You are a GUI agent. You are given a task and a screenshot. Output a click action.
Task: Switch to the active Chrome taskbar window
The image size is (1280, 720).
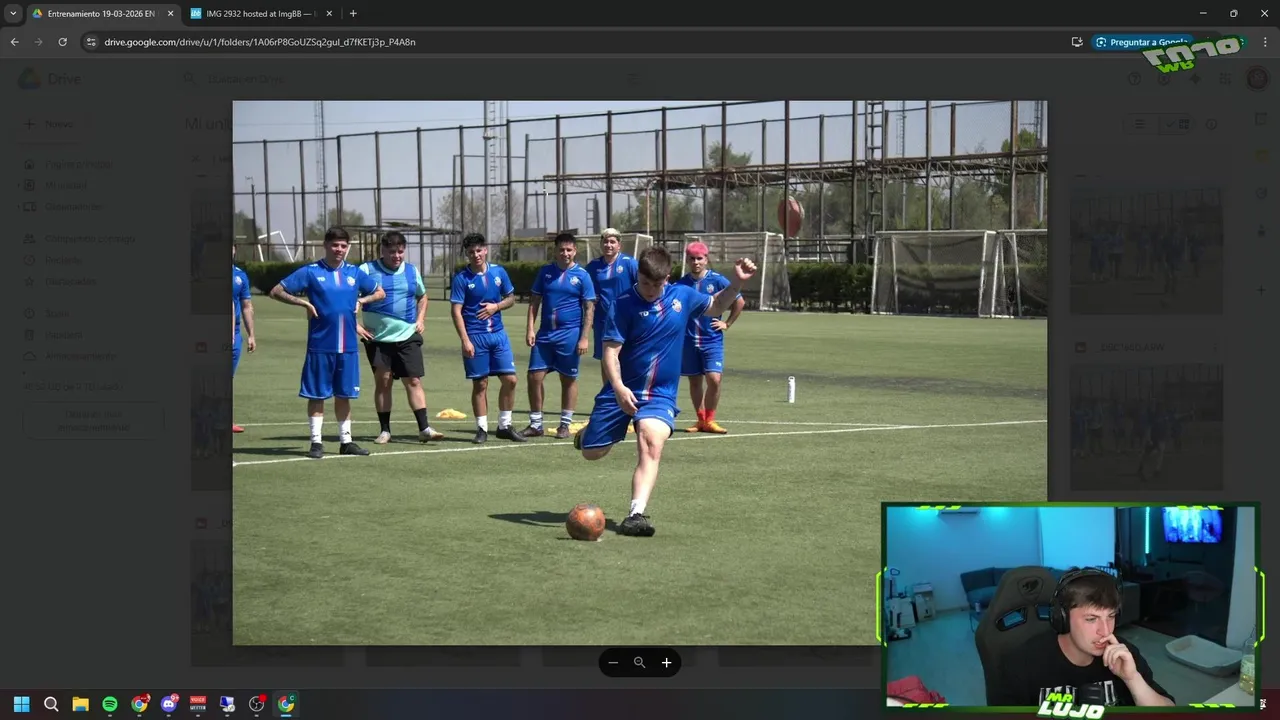click(x=286, y=704)
